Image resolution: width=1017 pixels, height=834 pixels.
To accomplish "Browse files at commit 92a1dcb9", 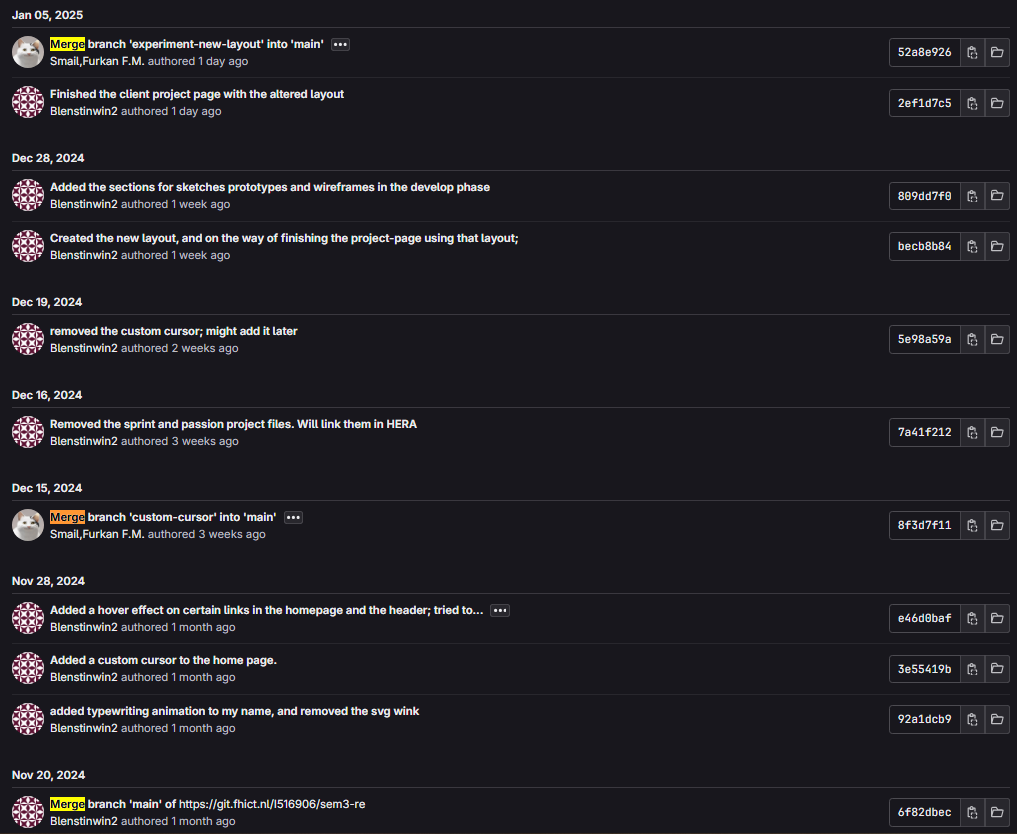I will [x=997, y=719].
